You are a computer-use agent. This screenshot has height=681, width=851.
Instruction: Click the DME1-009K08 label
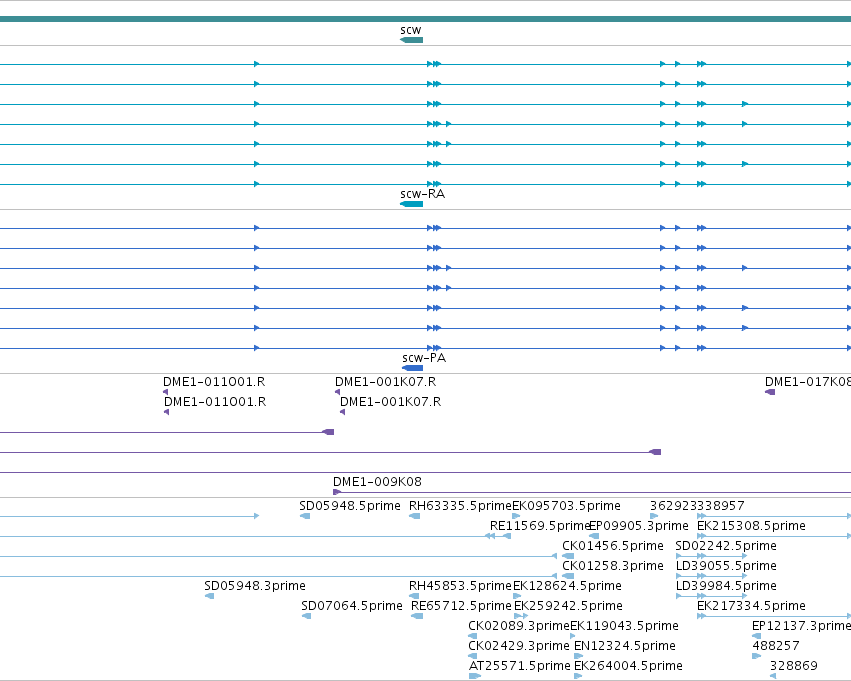[377, 481]
